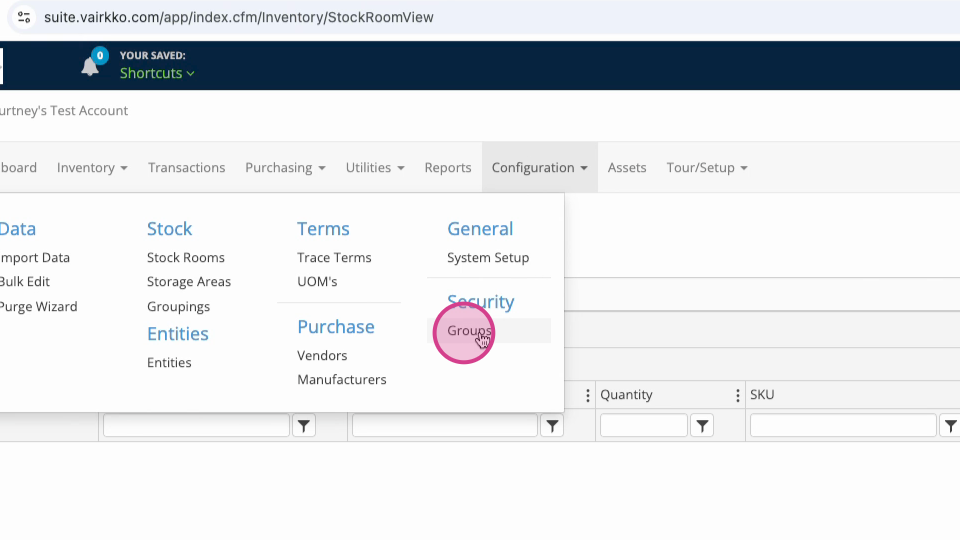Open the site info icon in address bar
This screenshot has height=540, width=960.
pyautogui.click(x=24, y=17)
